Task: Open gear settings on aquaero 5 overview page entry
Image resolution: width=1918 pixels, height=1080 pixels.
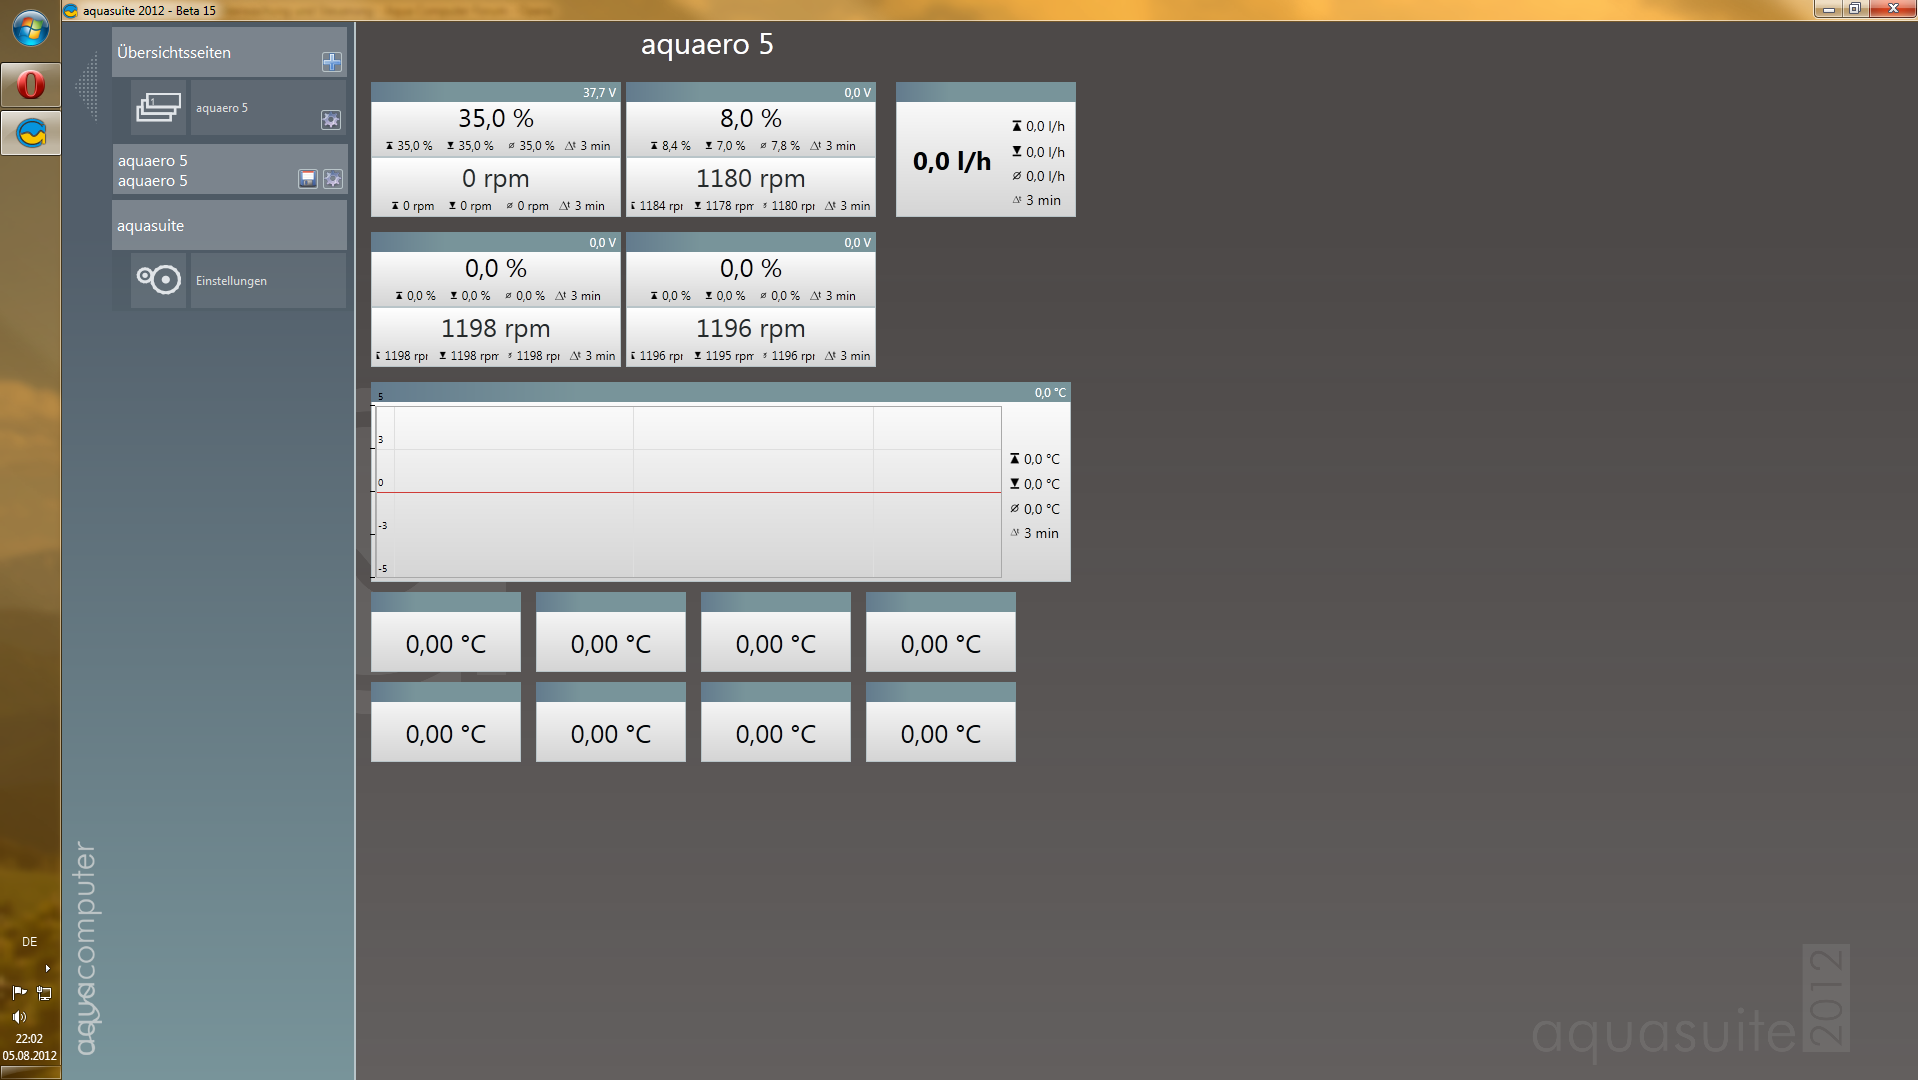Action: coord(330,120)
